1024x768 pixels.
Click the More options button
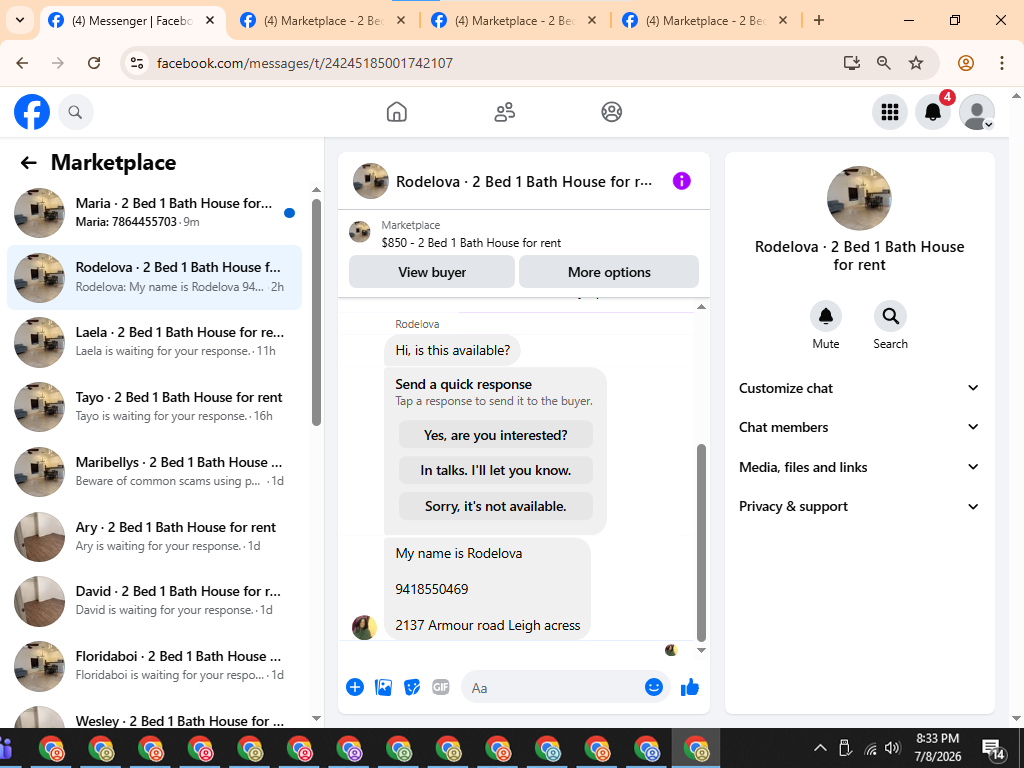[609, 272]
